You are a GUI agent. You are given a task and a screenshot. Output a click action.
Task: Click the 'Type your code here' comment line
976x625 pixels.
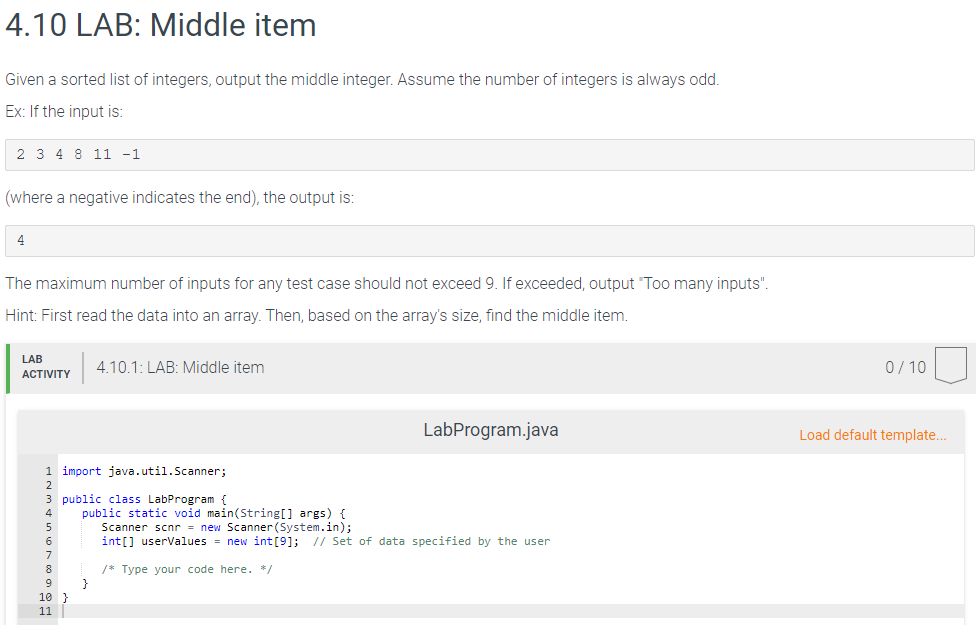click(187, 569)
